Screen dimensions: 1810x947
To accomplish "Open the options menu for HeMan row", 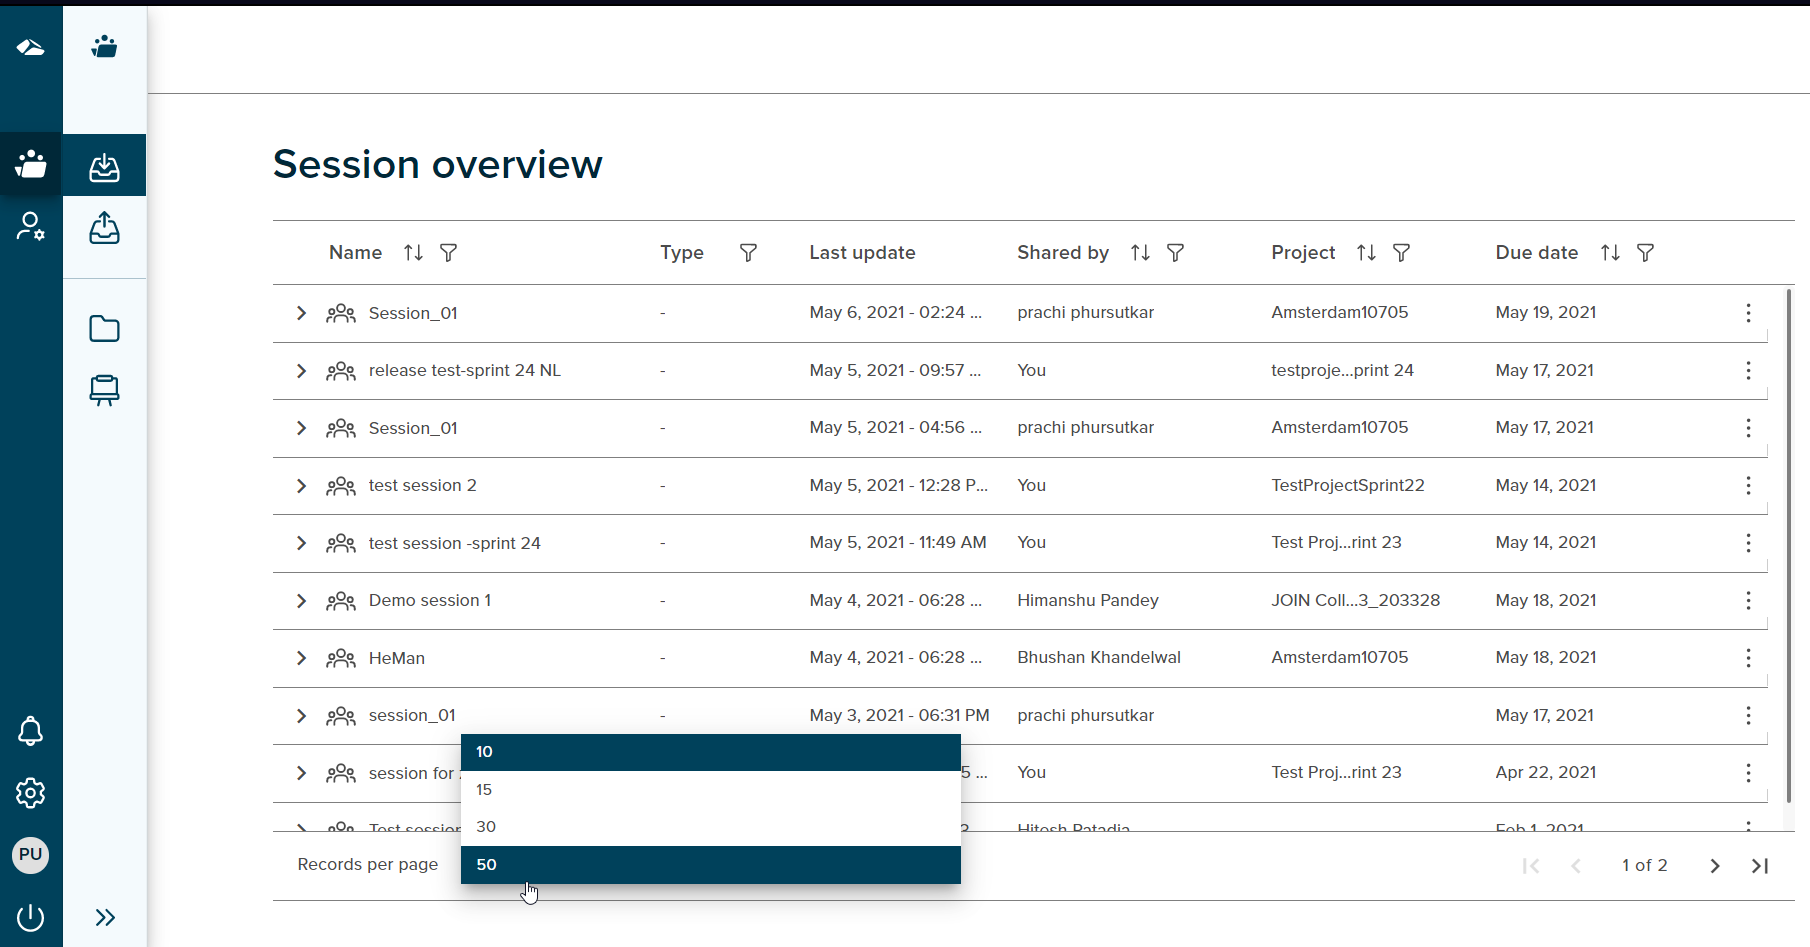I will click(x=1748, y=658).
